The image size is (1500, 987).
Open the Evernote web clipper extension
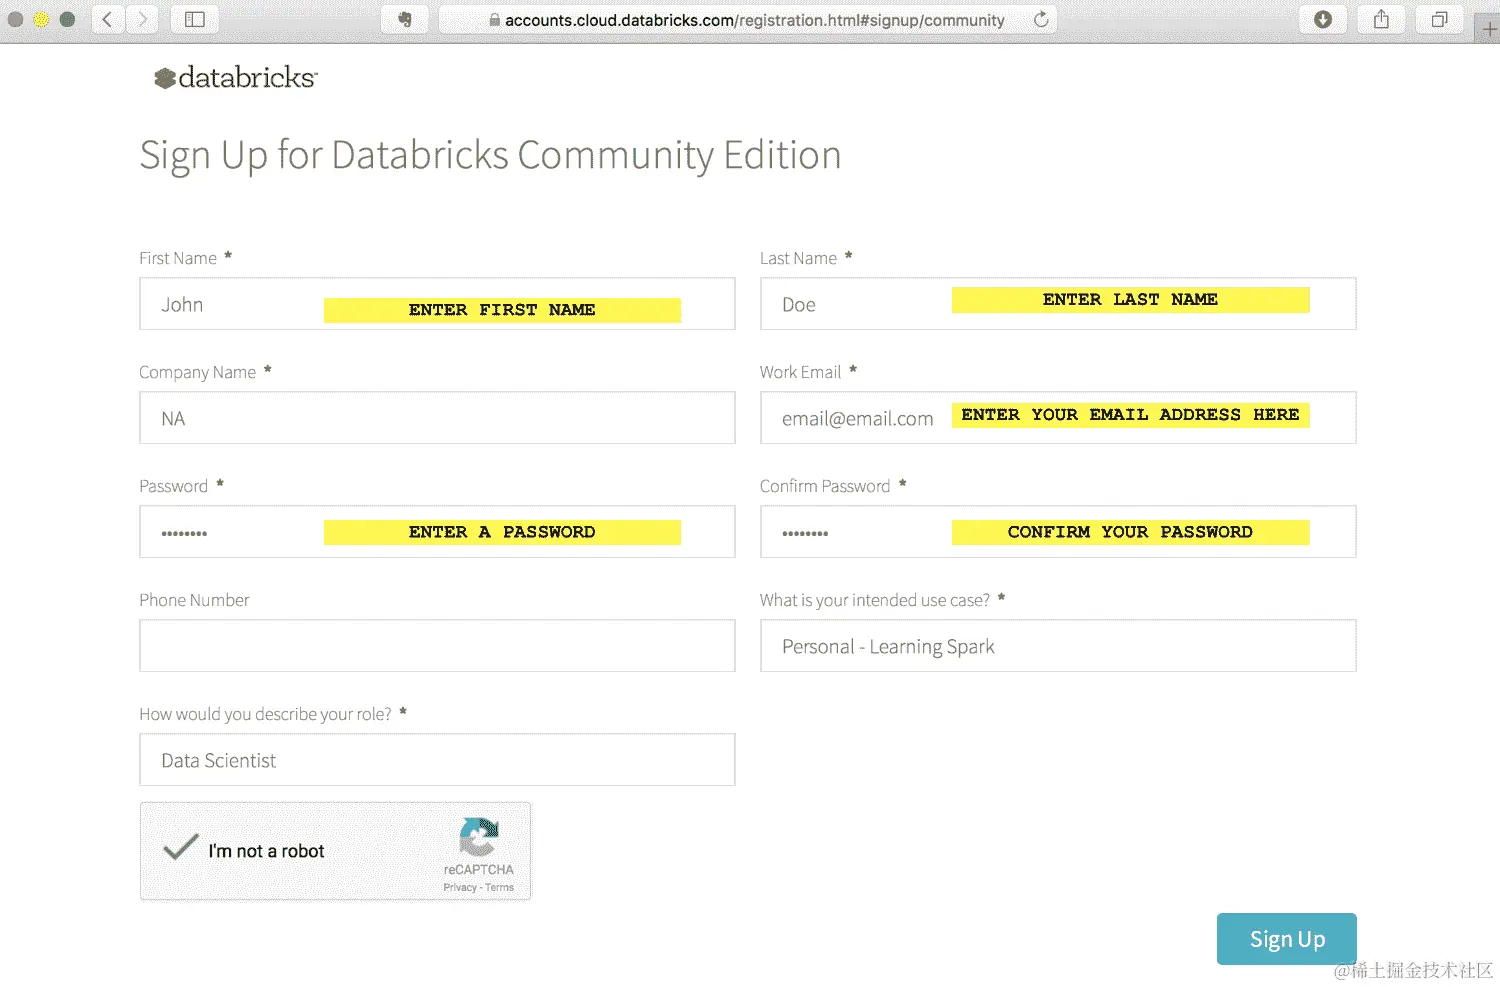click(405, 19)
